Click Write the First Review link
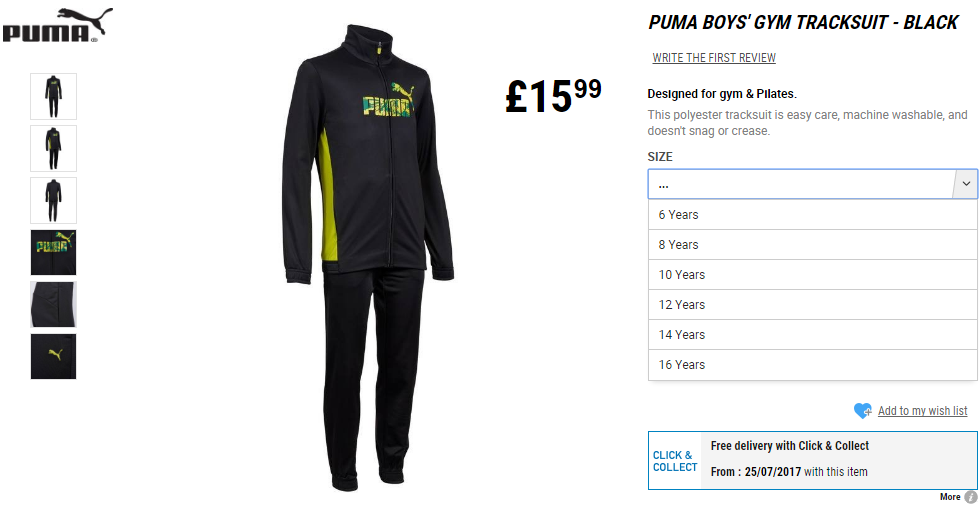979x513 pixels. click(x=714, y=57)
